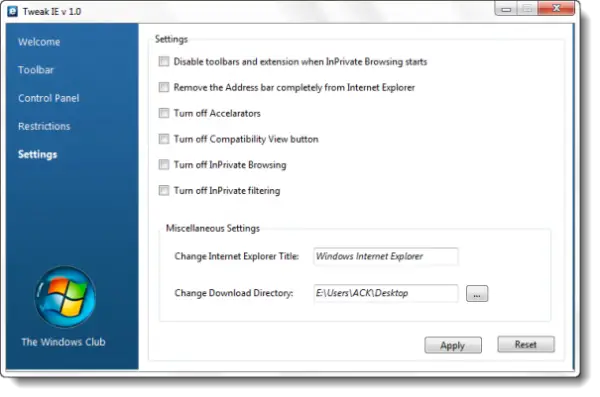Toggle Turn off Accelarators checkbox
Viewport: 600px width, 397px height.
click(x=164, y=113)
